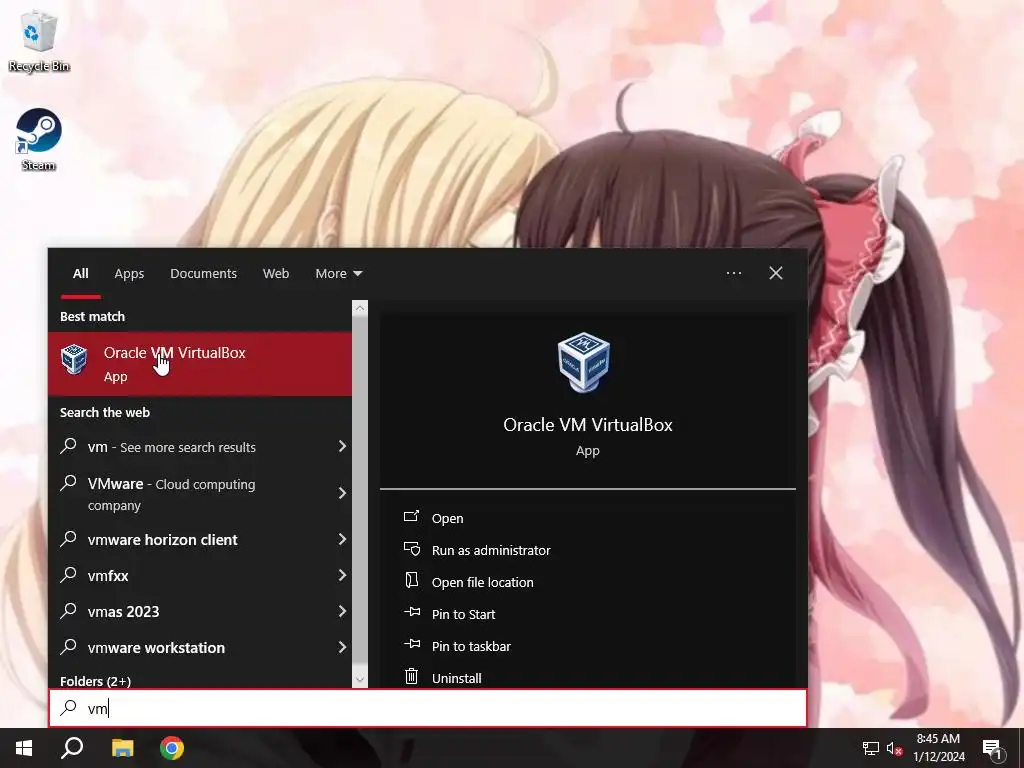Click the VirtualBox icon in Best match

point(74,360)
